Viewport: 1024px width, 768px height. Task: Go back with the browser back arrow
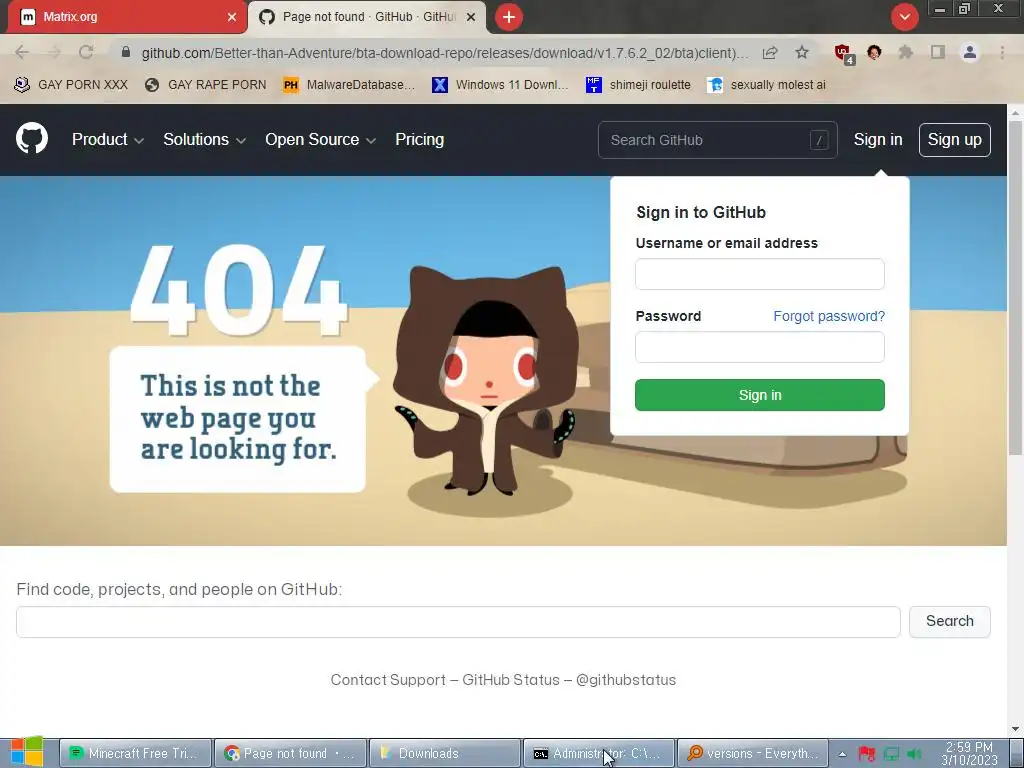tap(22, 52)
